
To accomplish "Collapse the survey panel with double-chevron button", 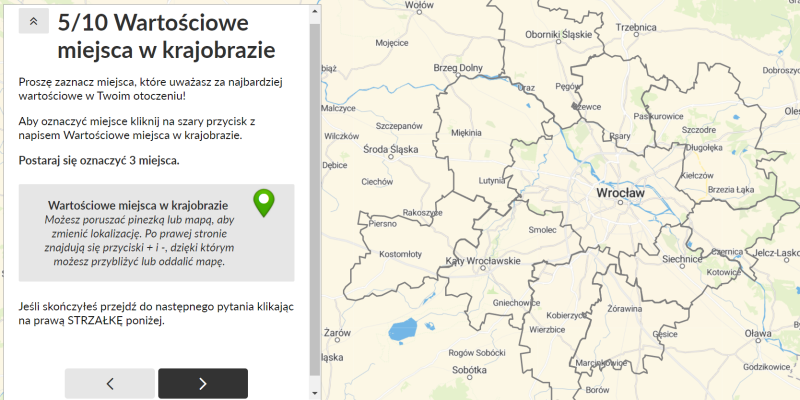I will pyautogui.click(x=33, y=20).
